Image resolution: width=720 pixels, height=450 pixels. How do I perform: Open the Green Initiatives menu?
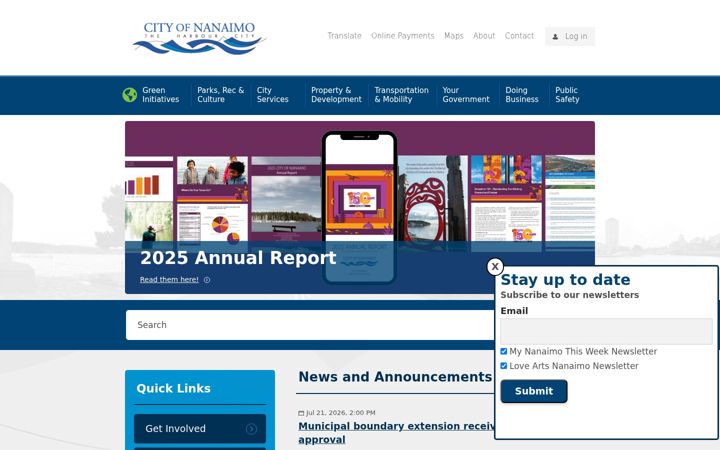[160, 95]
